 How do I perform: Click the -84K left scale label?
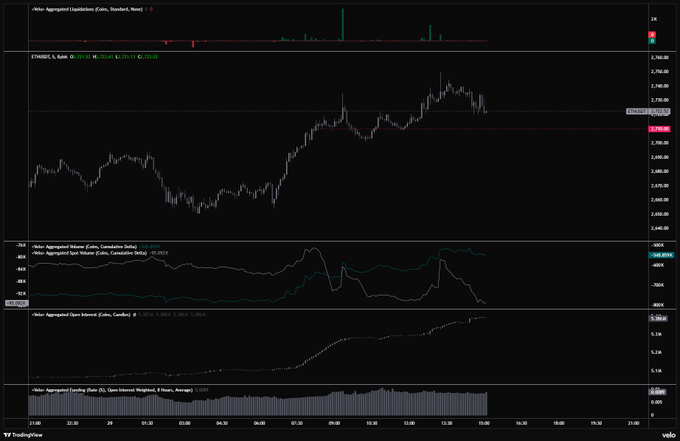click(21, 269)
